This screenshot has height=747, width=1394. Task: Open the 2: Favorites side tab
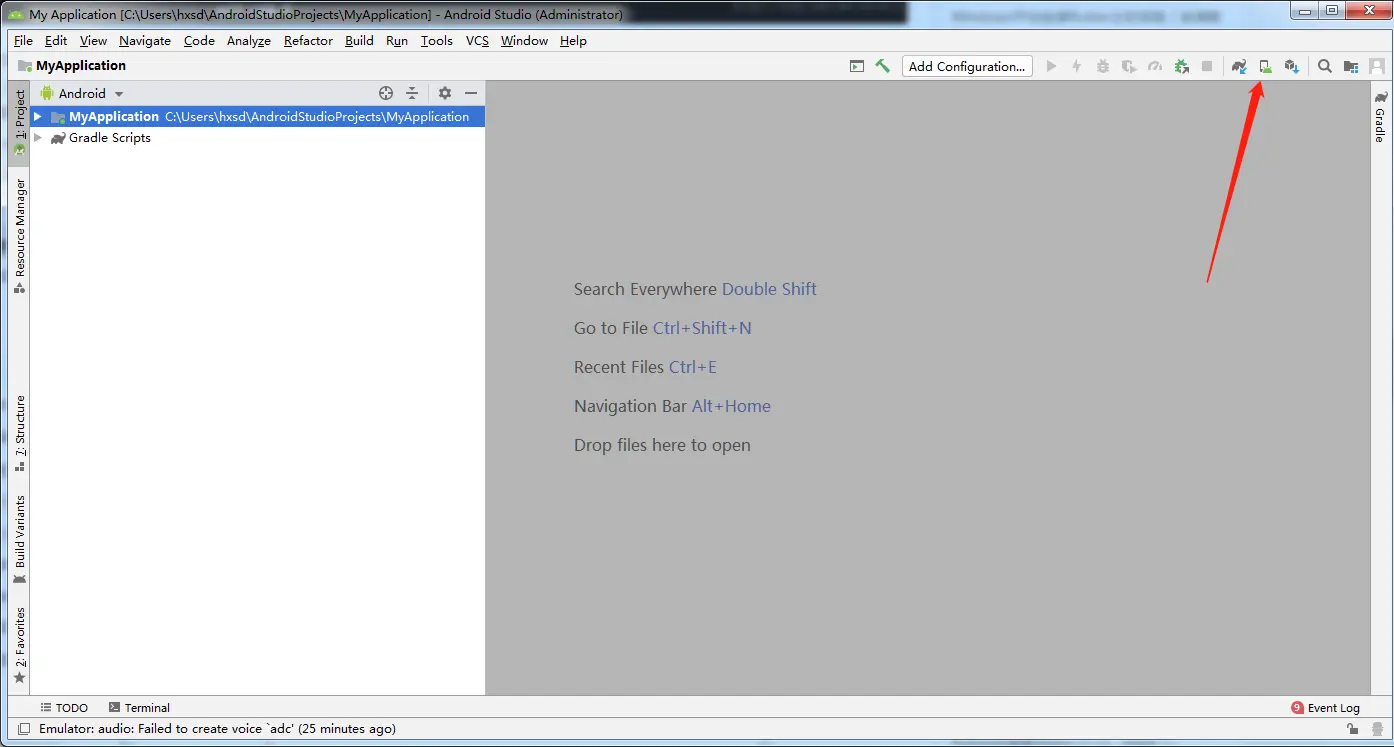19,645
